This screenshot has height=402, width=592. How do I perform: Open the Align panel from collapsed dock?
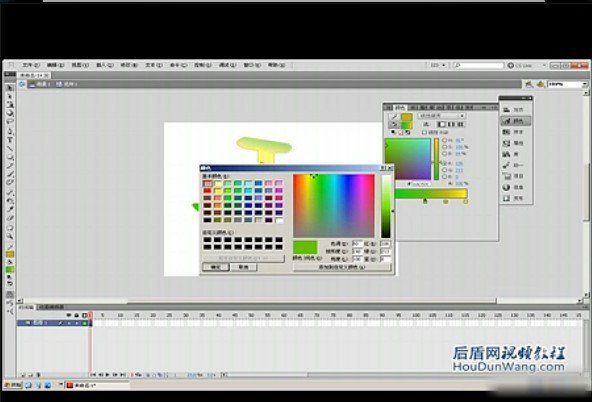516,109
